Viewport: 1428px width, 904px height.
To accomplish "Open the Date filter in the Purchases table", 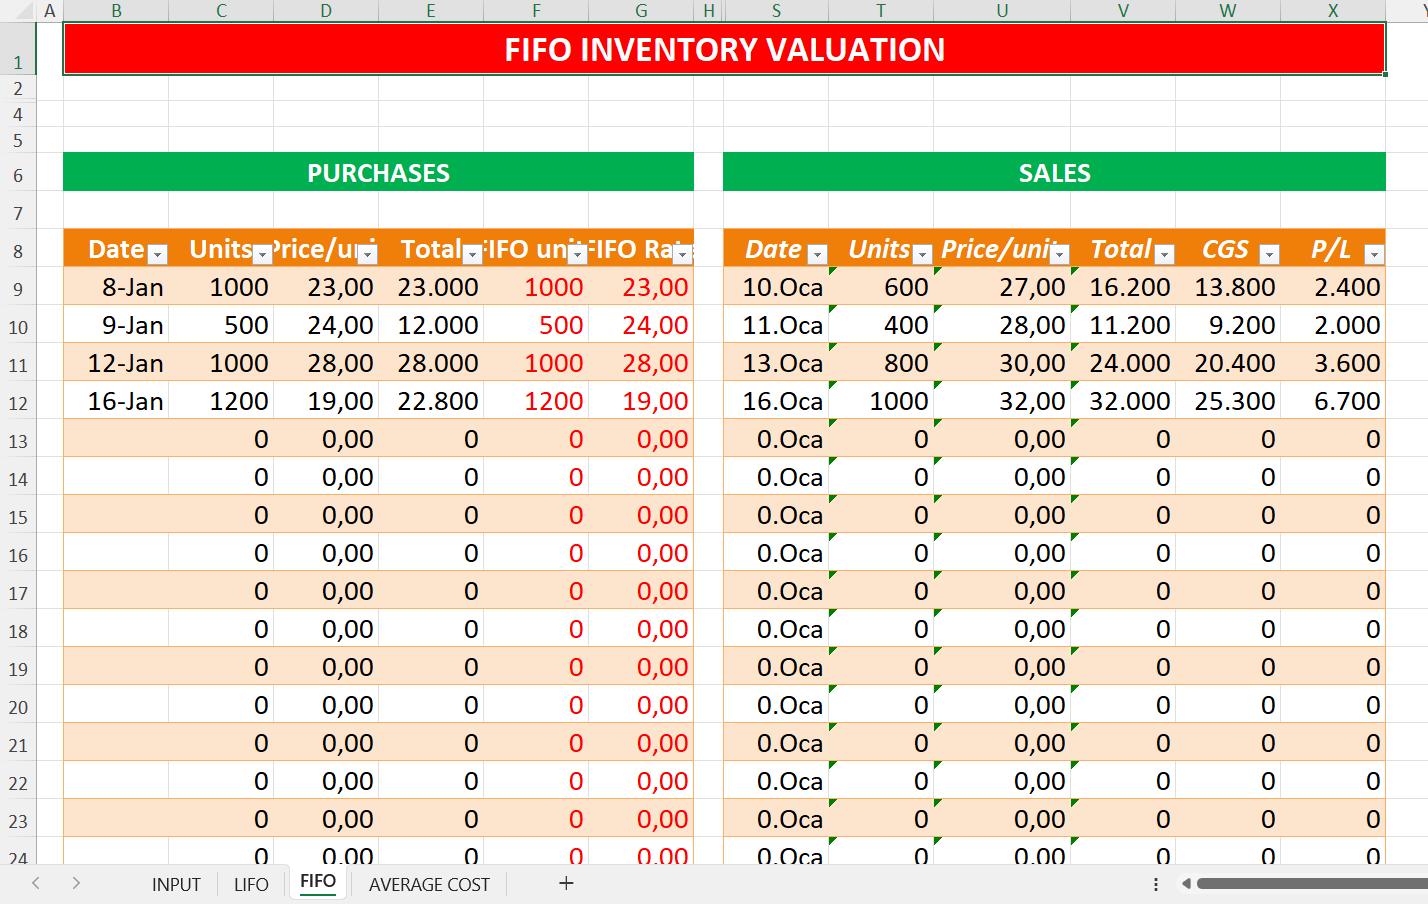I will pyautogui.click(x=157, y=256).
